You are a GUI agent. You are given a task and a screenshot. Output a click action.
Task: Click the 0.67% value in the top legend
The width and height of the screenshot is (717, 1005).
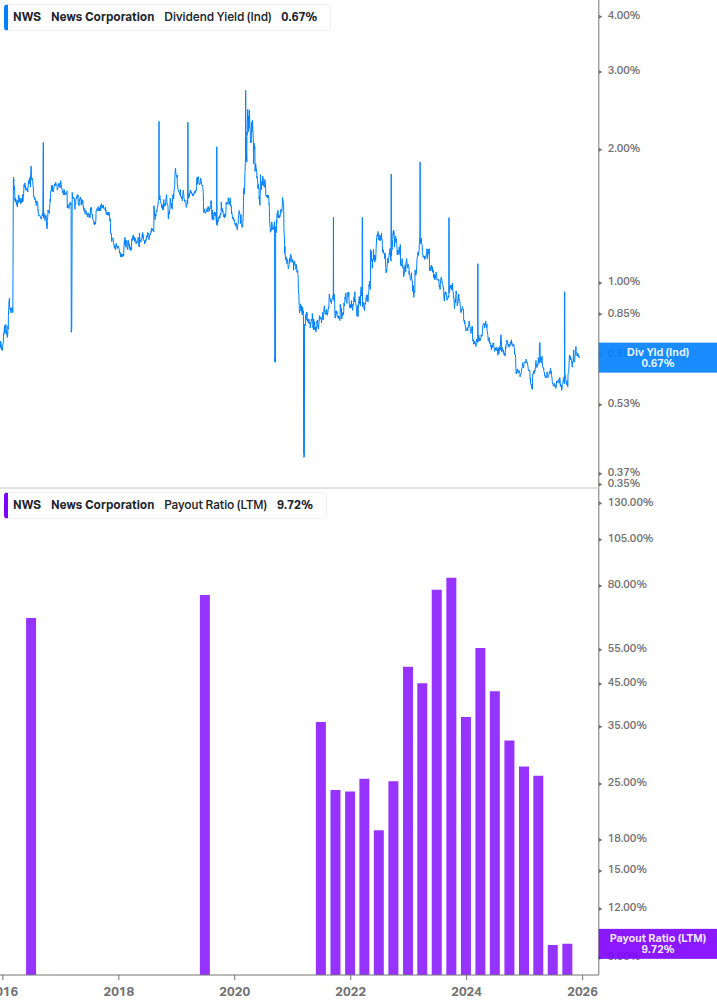pos(301,17)
